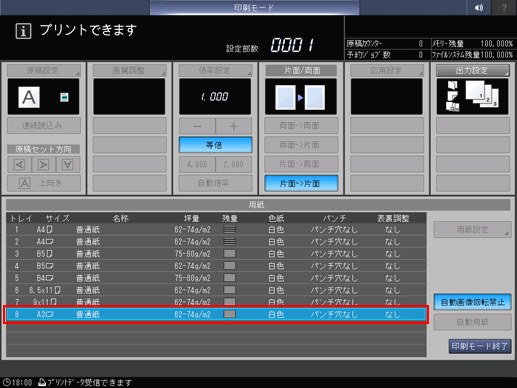Select tray 7 9x11 paper row
This screenshot has height=388, width=517.
click(216, 301)
